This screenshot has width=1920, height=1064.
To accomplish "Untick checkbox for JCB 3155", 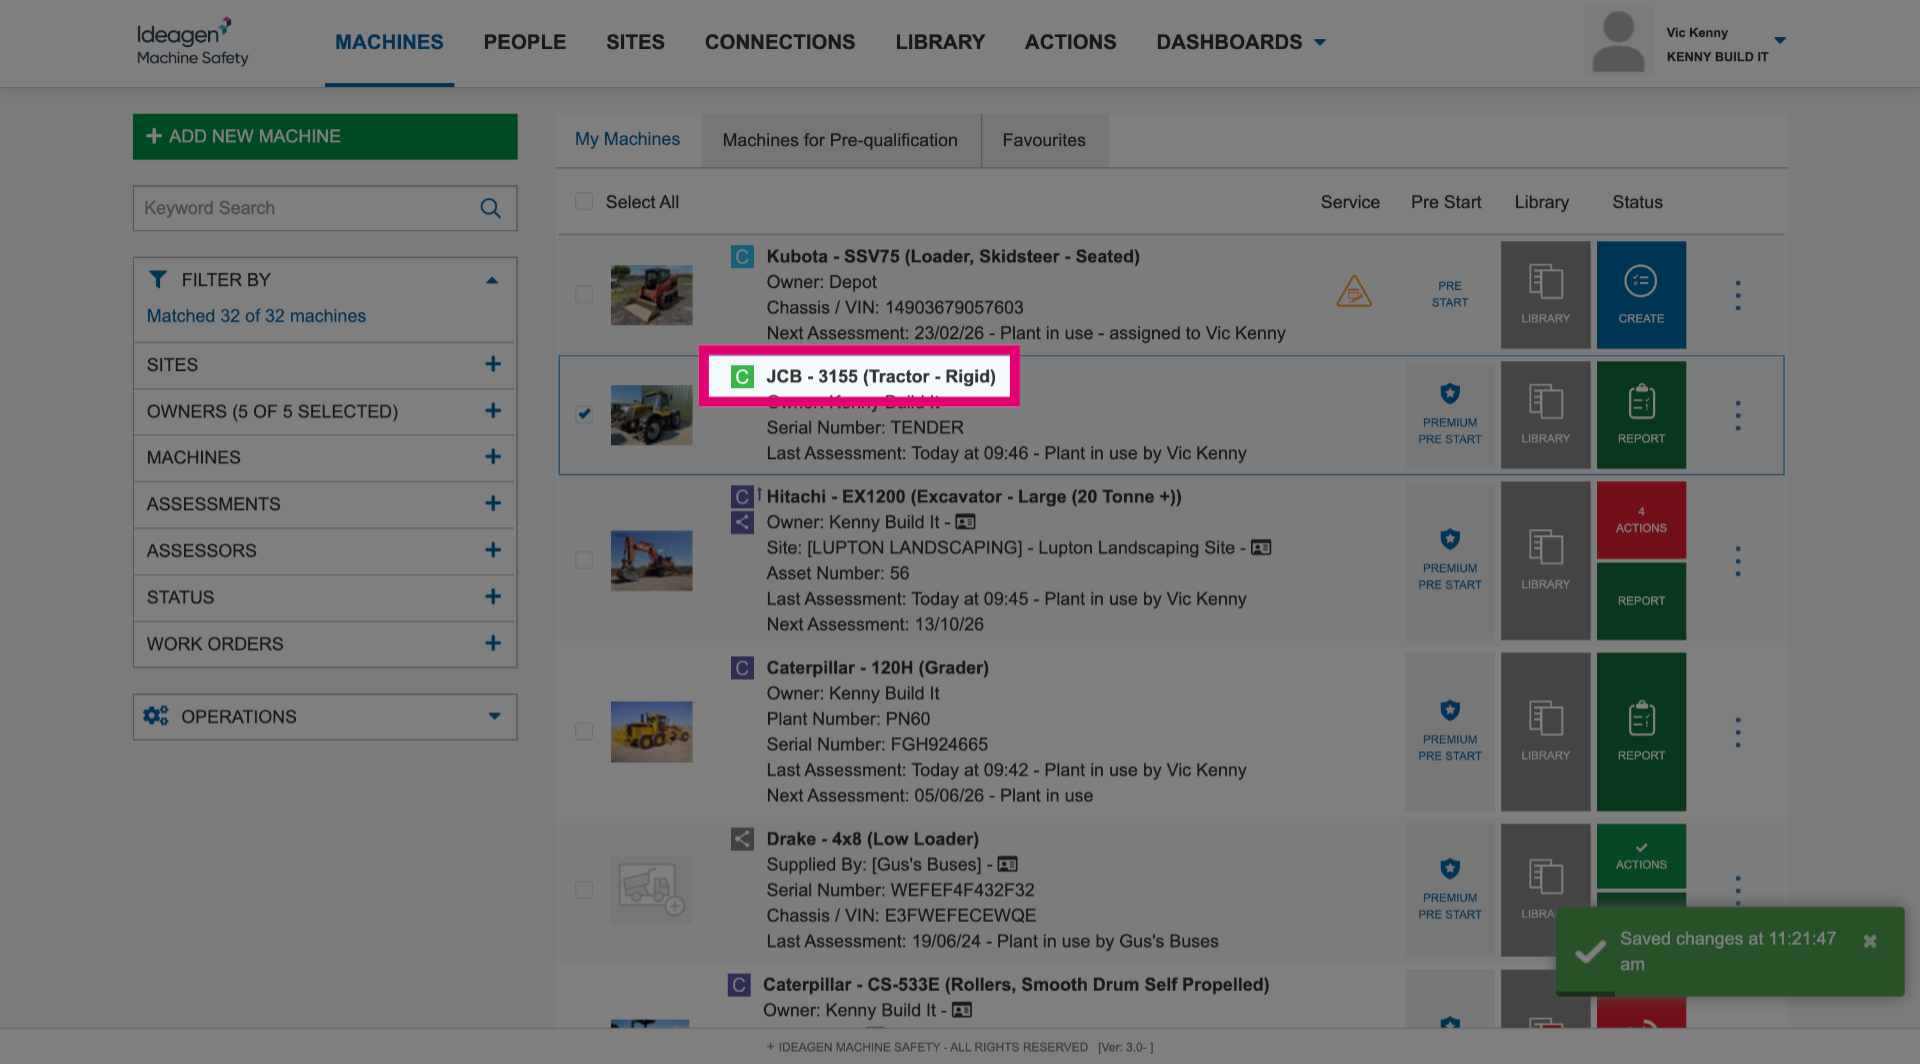I will (x=584, y=414).
